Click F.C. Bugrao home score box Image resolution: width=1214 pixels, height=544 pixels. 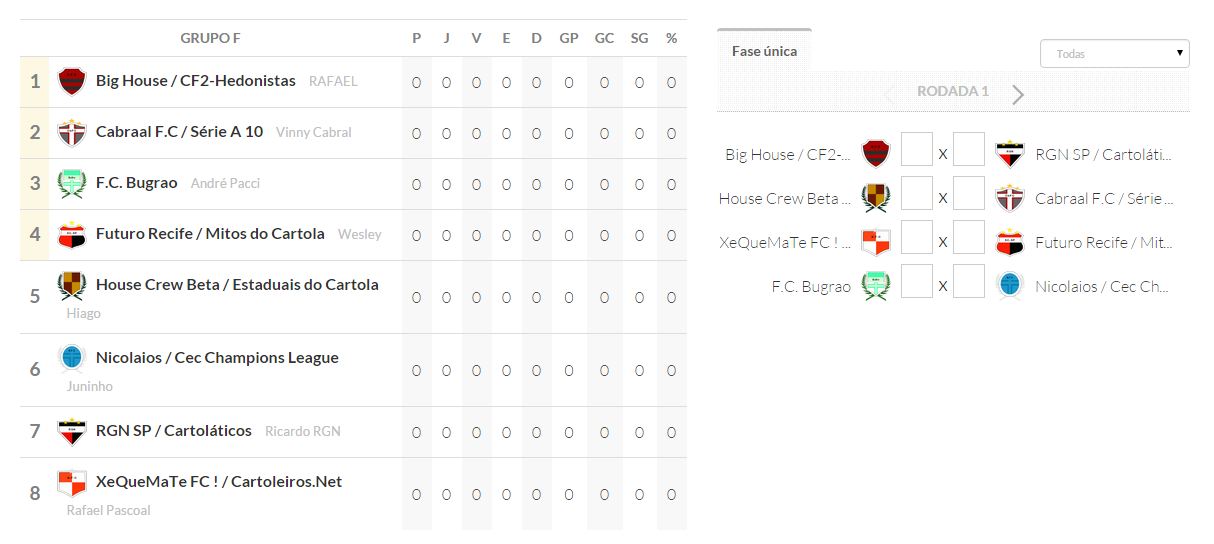(916, 281)
